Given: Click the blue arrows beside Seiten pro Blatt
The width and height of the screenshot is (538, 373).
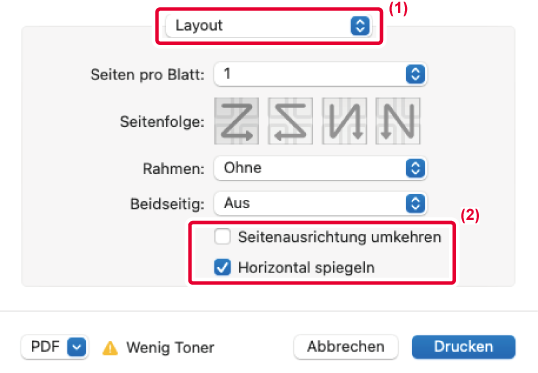Looking at the screenshot, I should (x=416, y=74).
